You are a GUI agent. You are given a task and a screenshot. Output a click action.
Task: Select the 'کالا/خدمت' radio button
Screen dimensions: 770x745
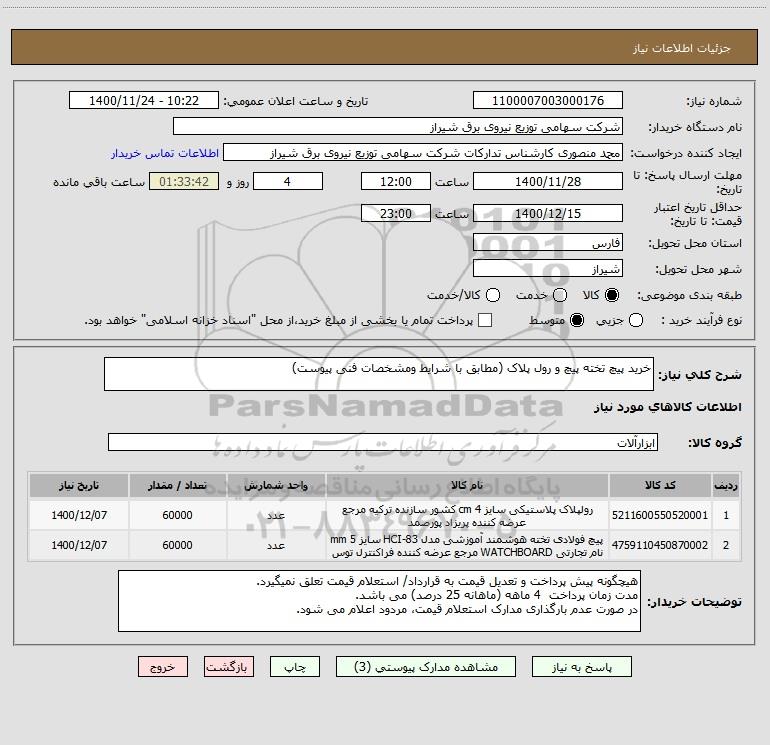click(493, 295)
